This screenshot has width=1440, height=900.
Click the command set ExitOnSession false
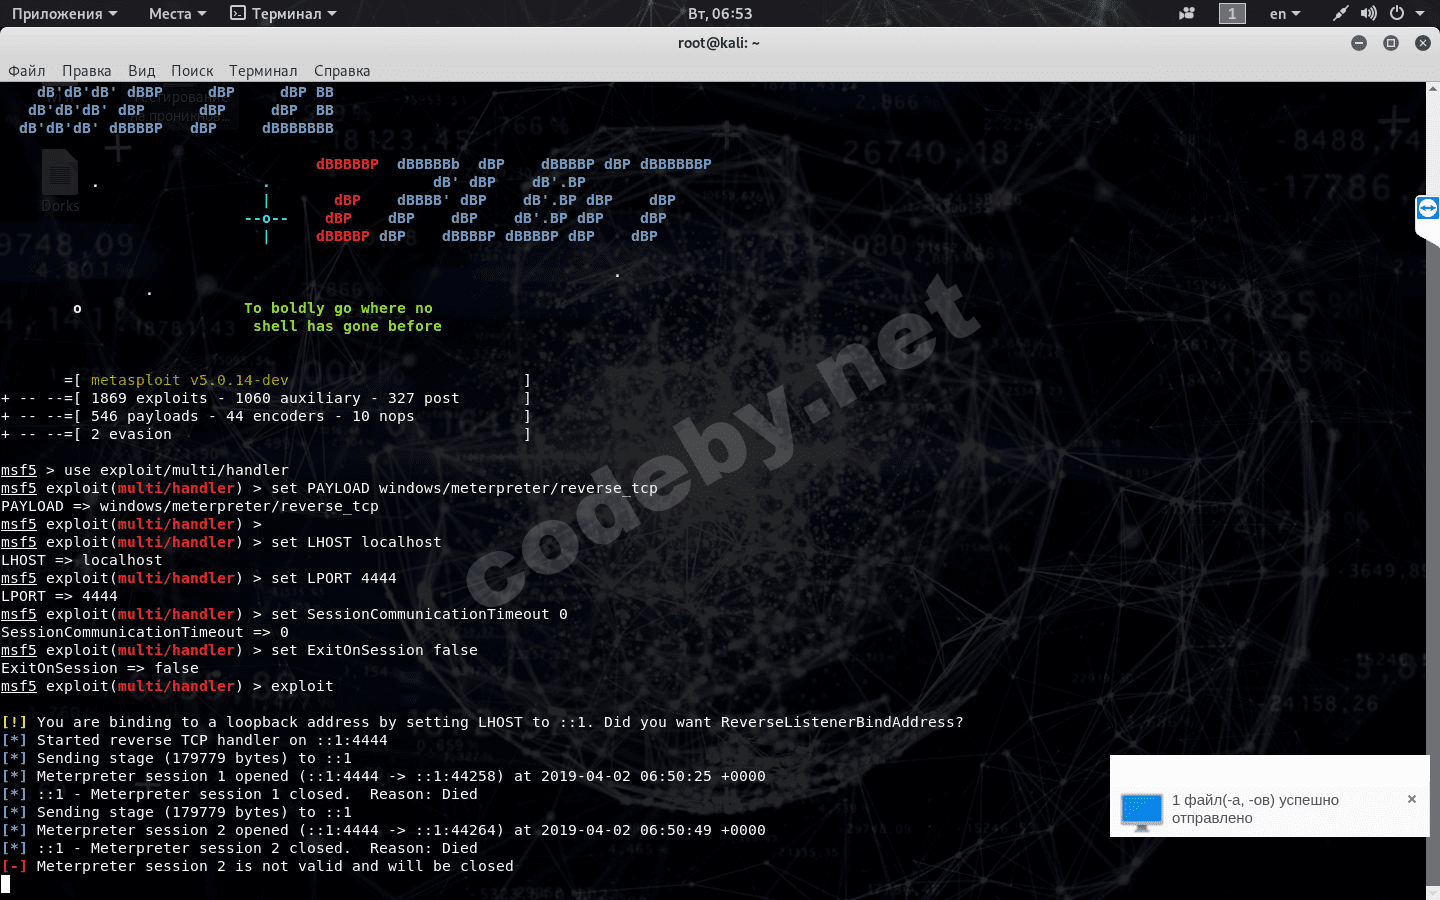coord(374,650)
